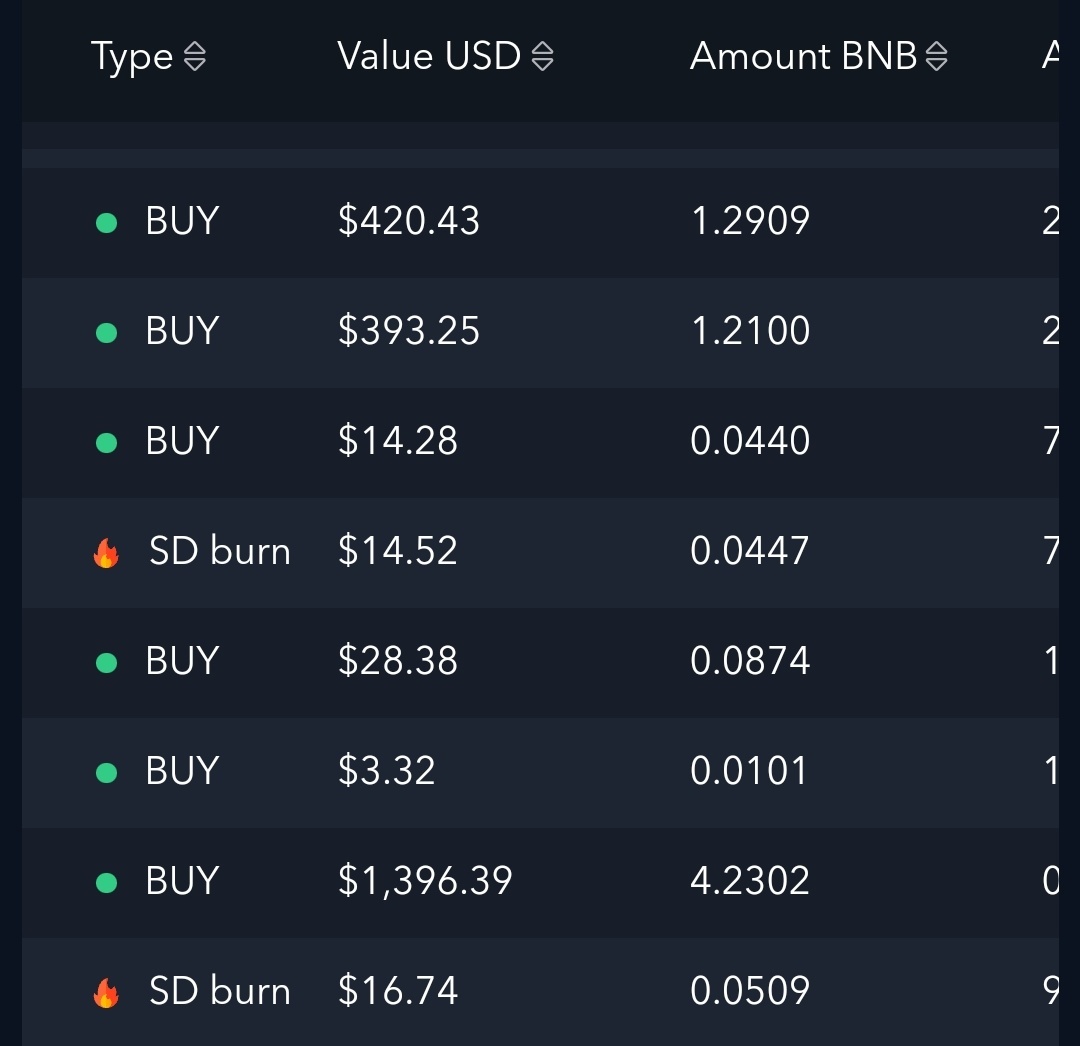The height and width of the screenshot is (1046, 1080).
Task: Select BUY label in $3.32 row
Action: 182,771
